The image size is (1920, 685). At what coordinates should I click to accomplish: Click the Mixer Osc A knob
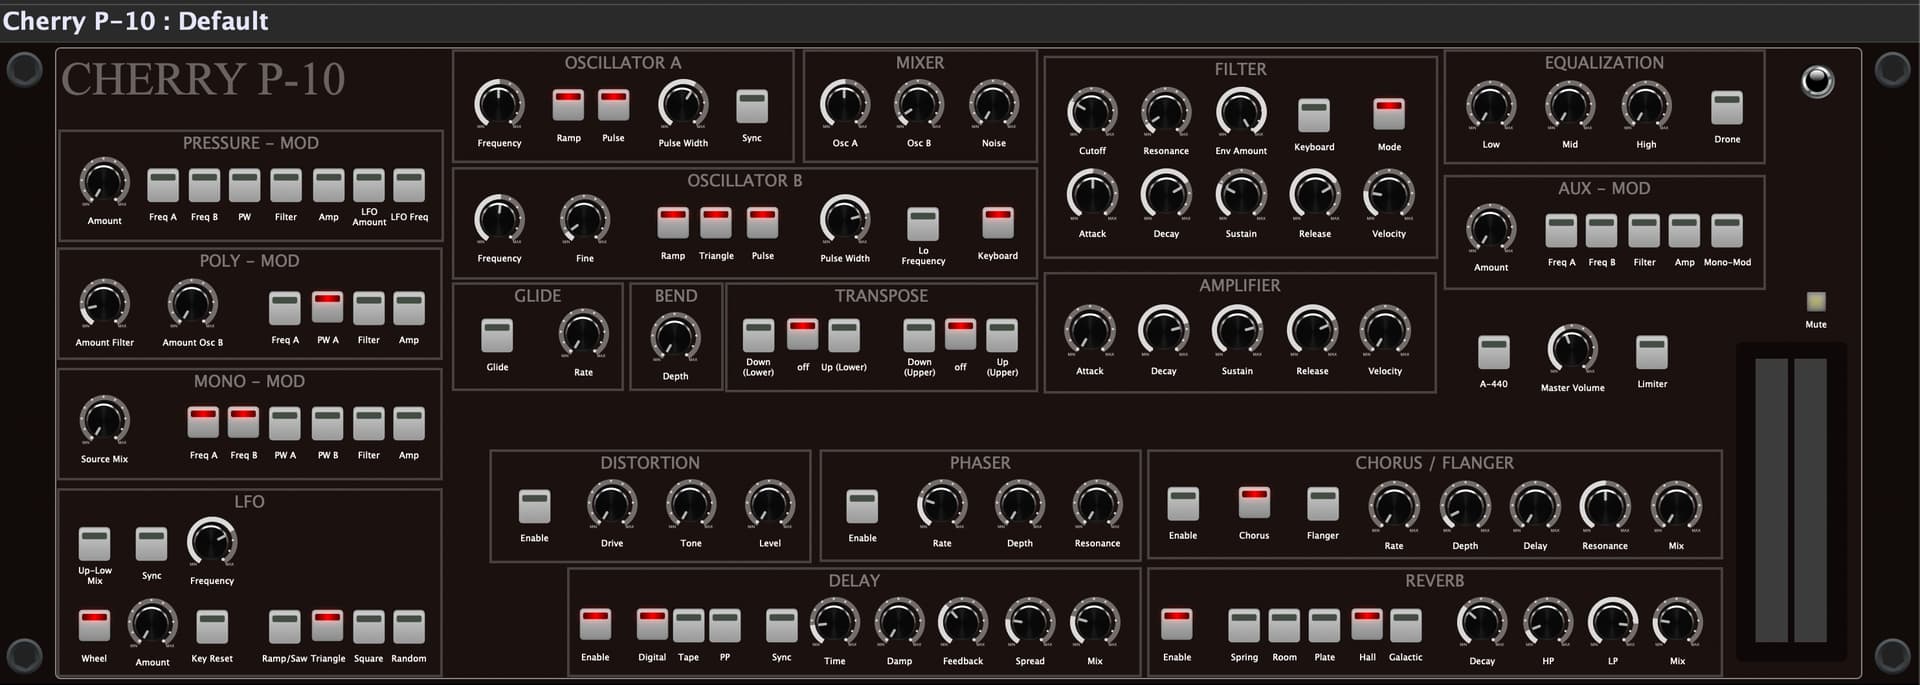coord(845,104)
